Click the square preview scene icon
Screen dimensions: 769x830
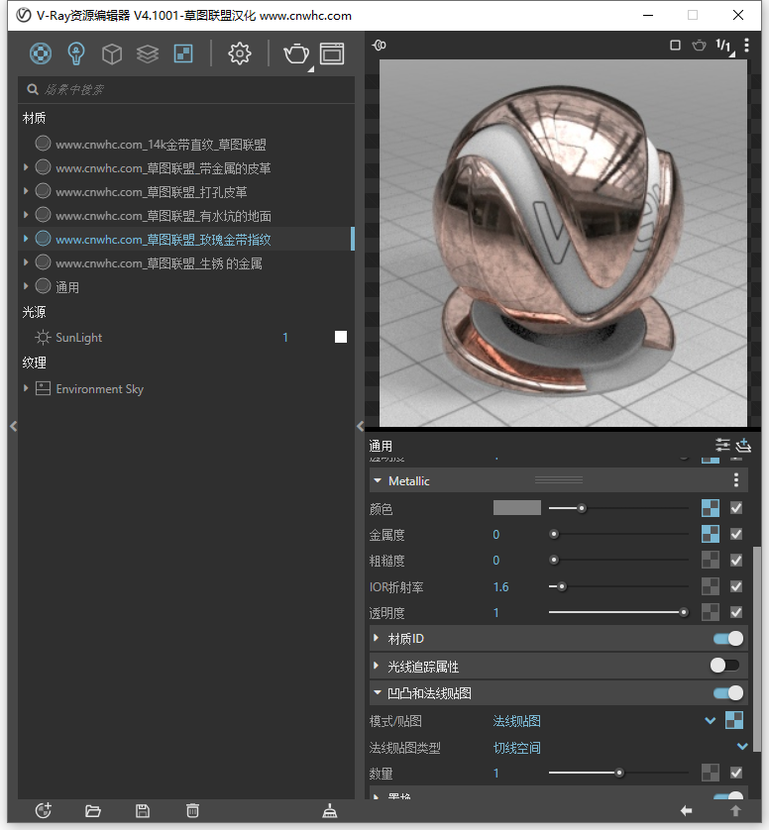coord(675,45)
